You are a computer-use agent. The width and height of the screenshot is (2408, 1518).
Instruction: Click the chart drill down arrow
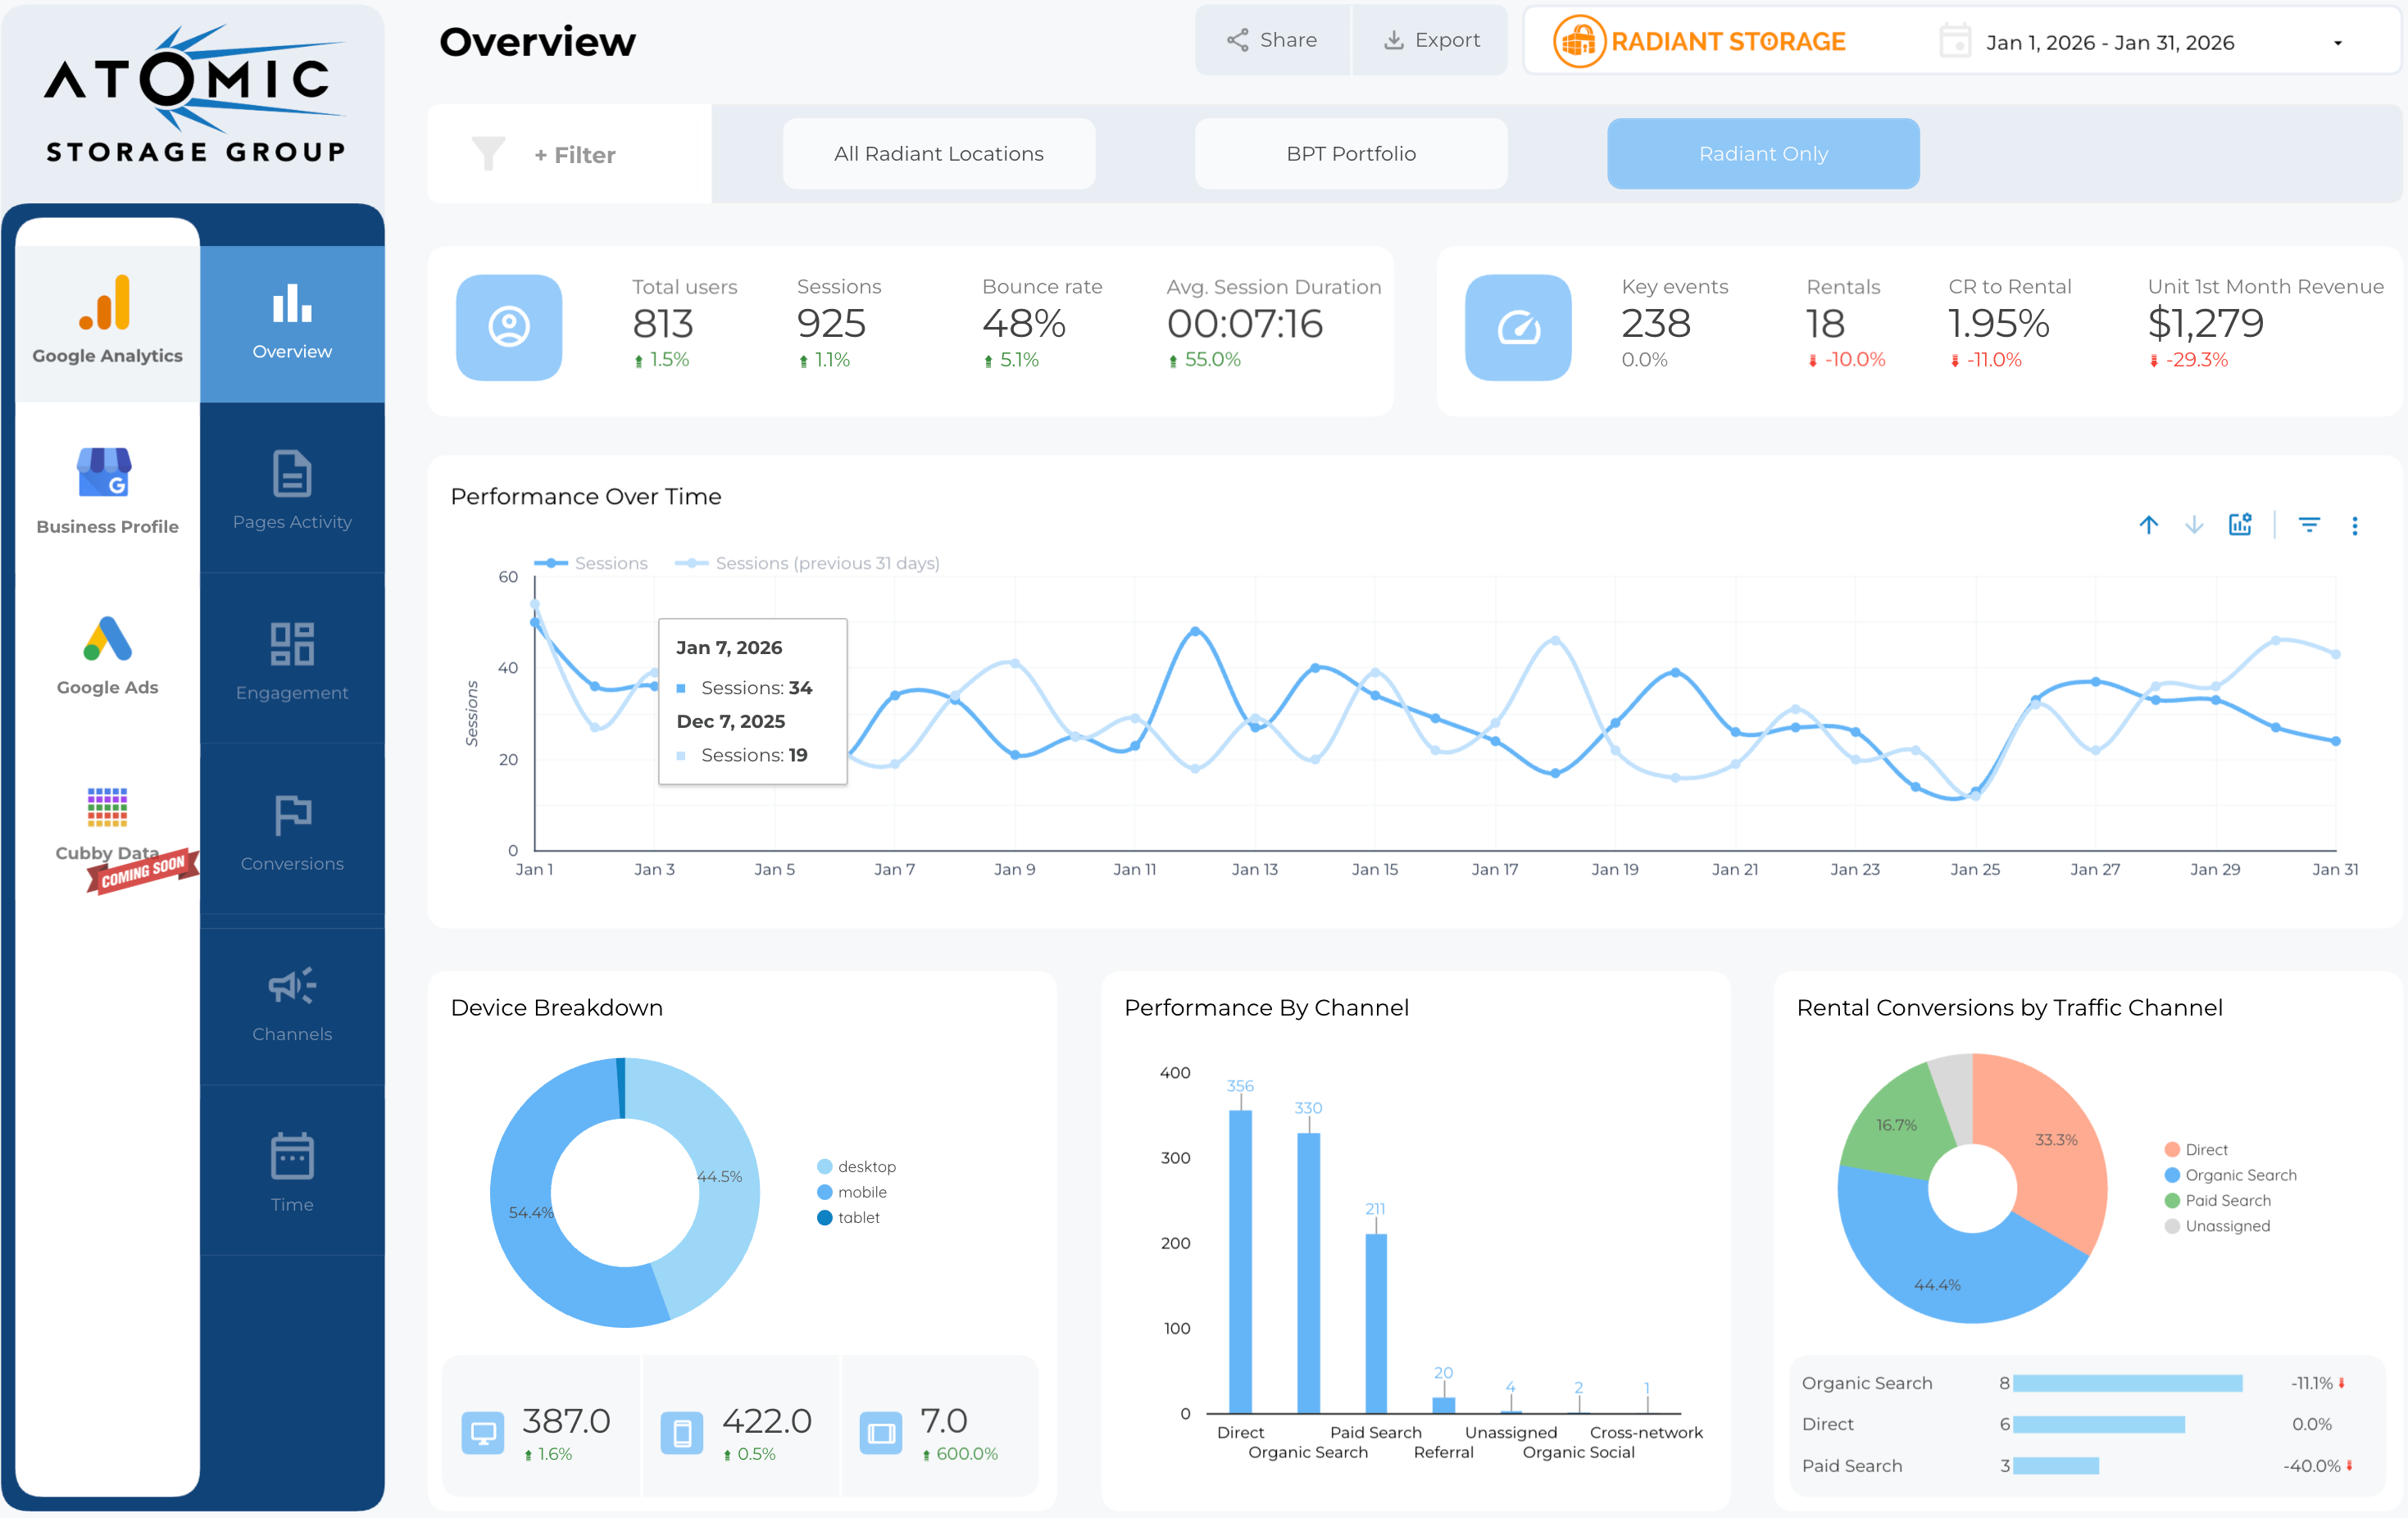[x=2193, y=526]
